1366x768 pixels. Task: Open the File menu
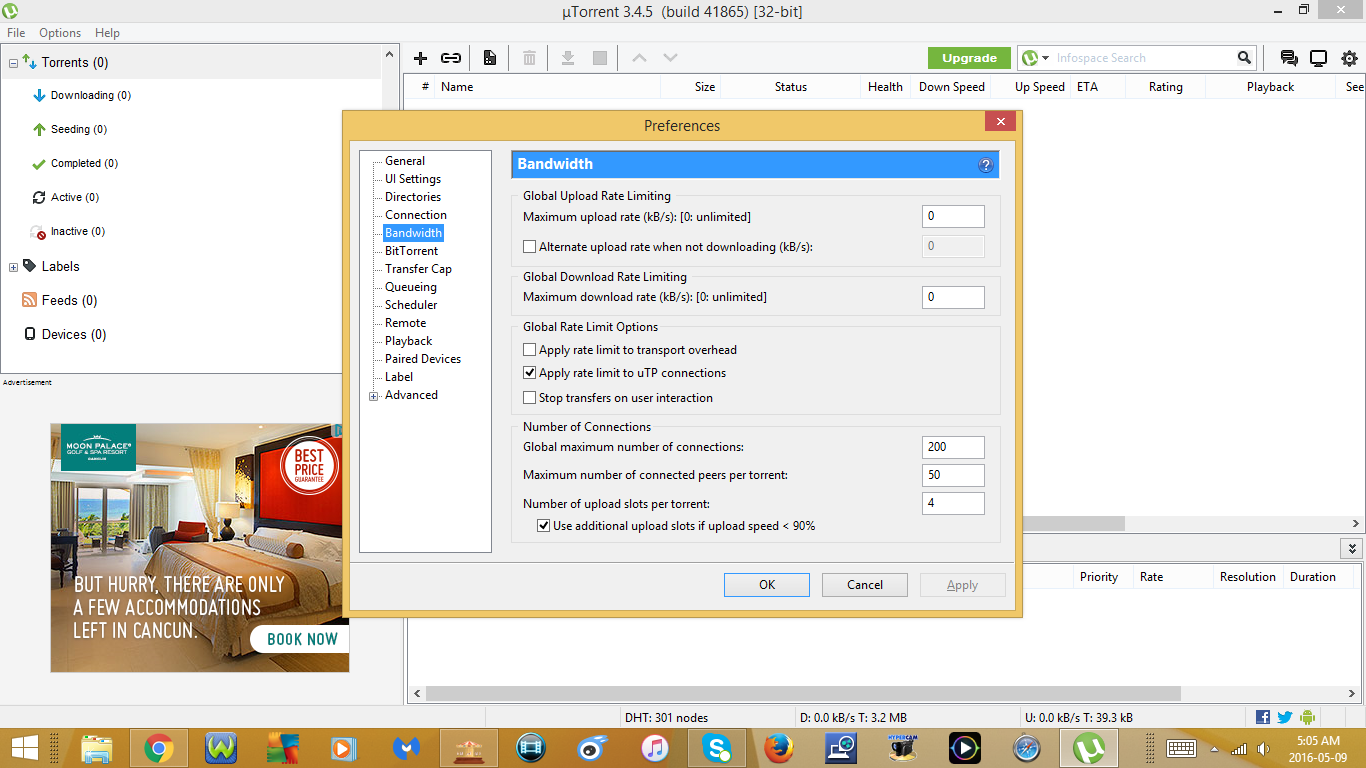point(16,33)
